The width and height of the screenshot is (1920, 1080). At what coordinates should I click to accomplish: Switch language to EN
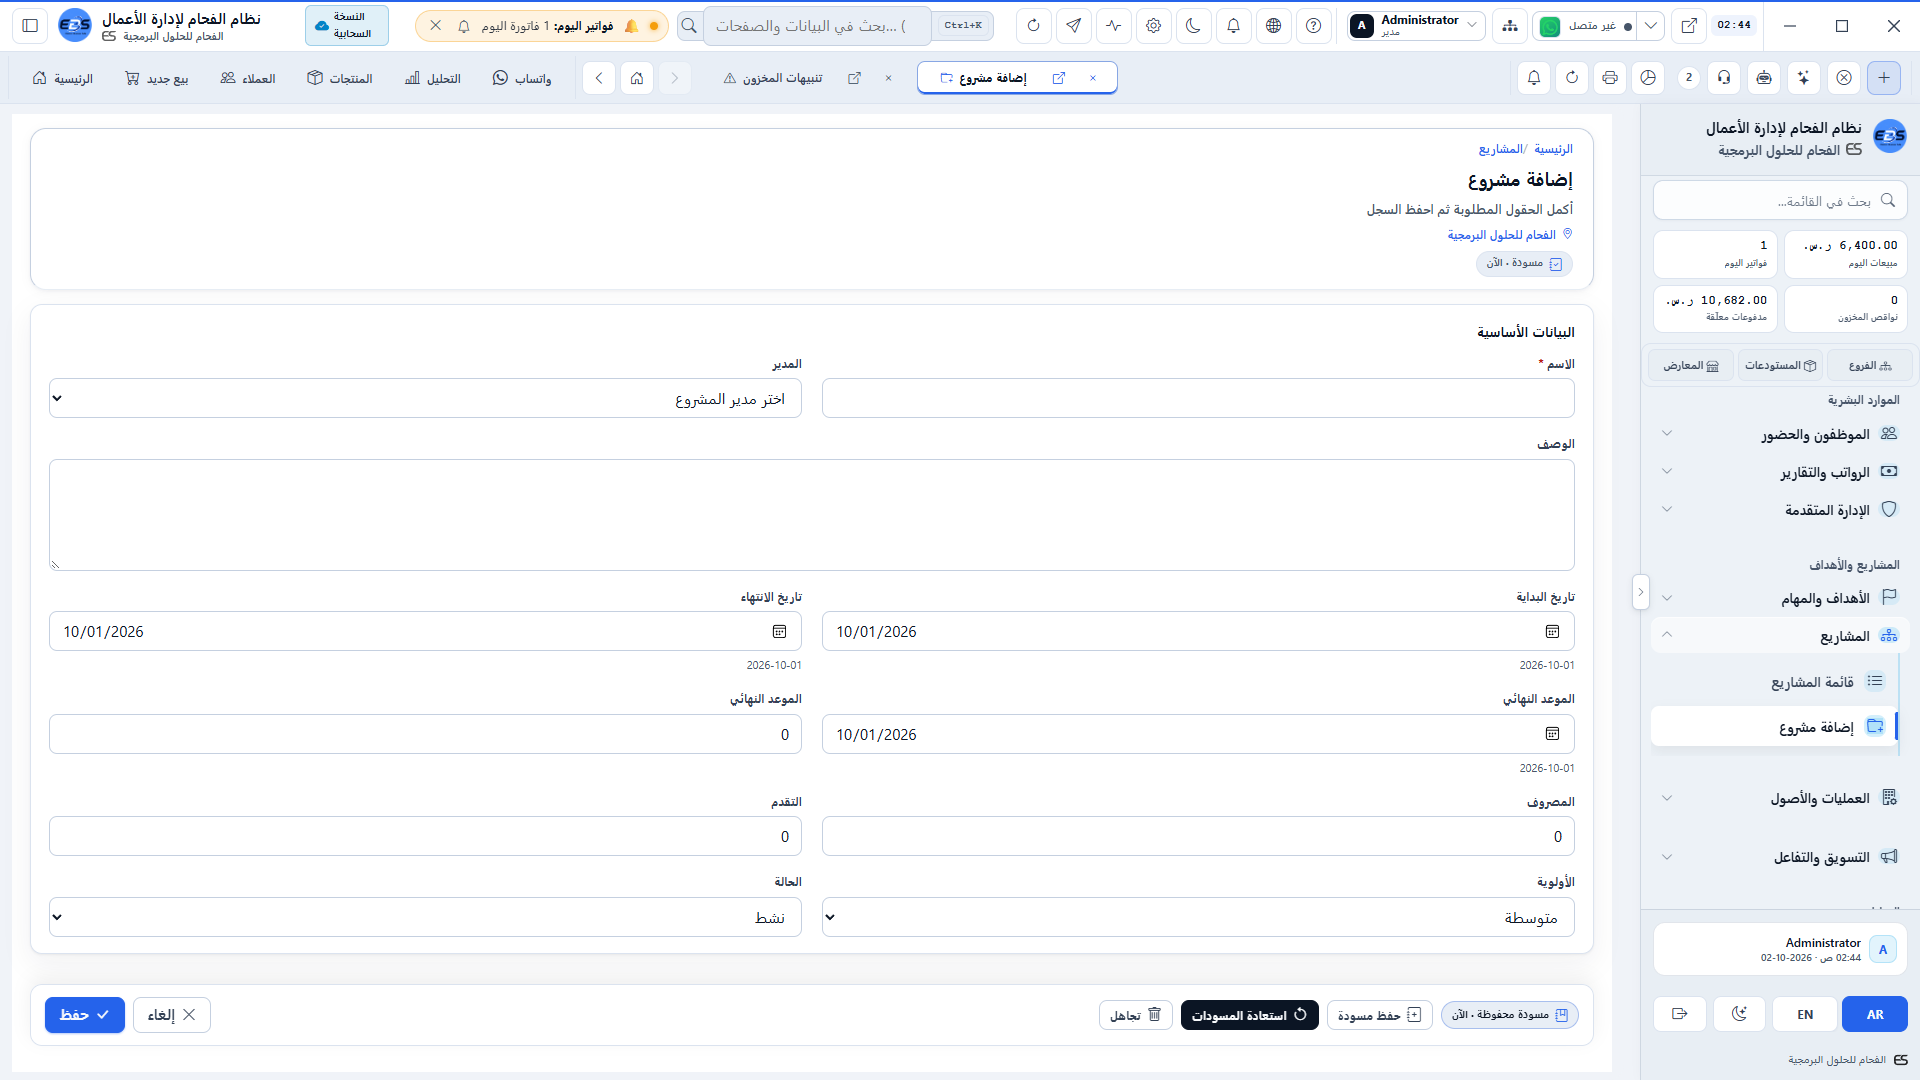click(1805, 1014)
